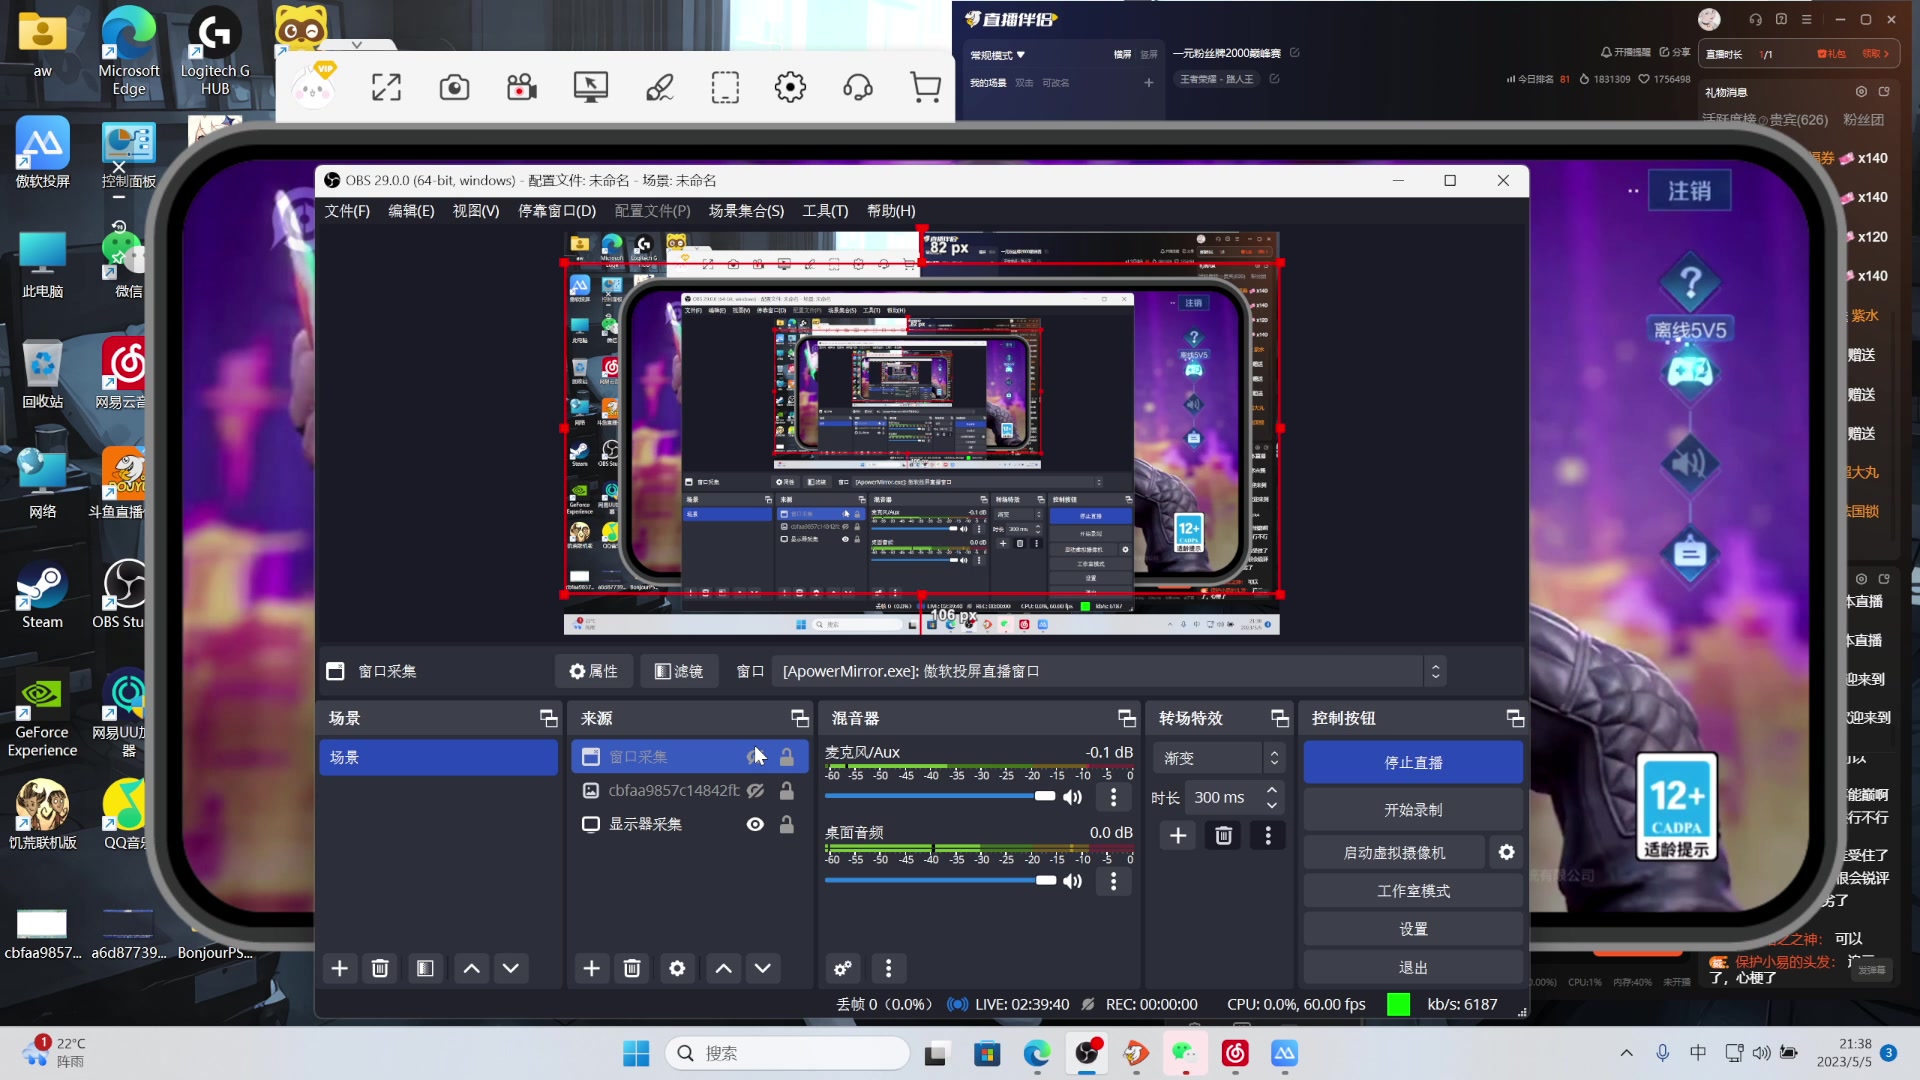The width and height of the screenshot is (1920, 1080).
Task: Open the 视图(V) menu
Action: point(476,211)
